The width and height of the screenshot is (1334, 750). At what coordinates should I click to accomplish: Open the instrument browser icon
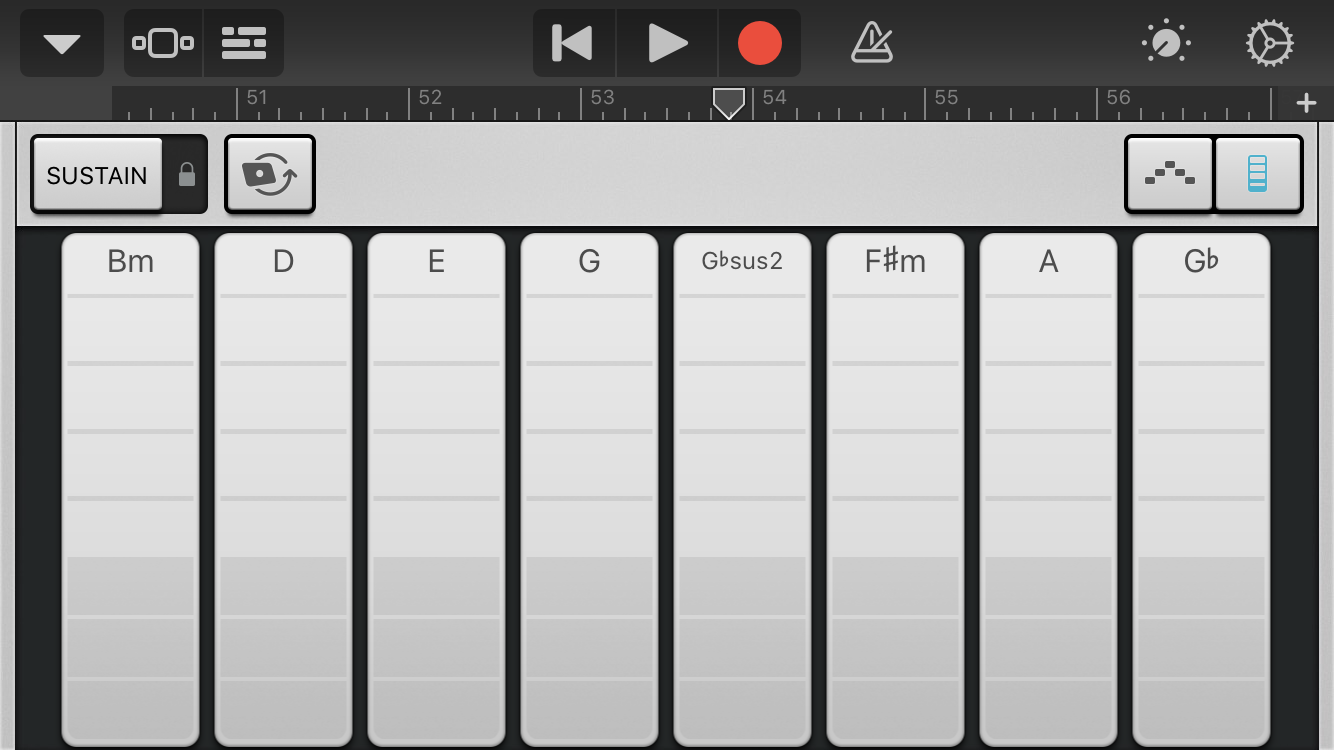point(163,44)
